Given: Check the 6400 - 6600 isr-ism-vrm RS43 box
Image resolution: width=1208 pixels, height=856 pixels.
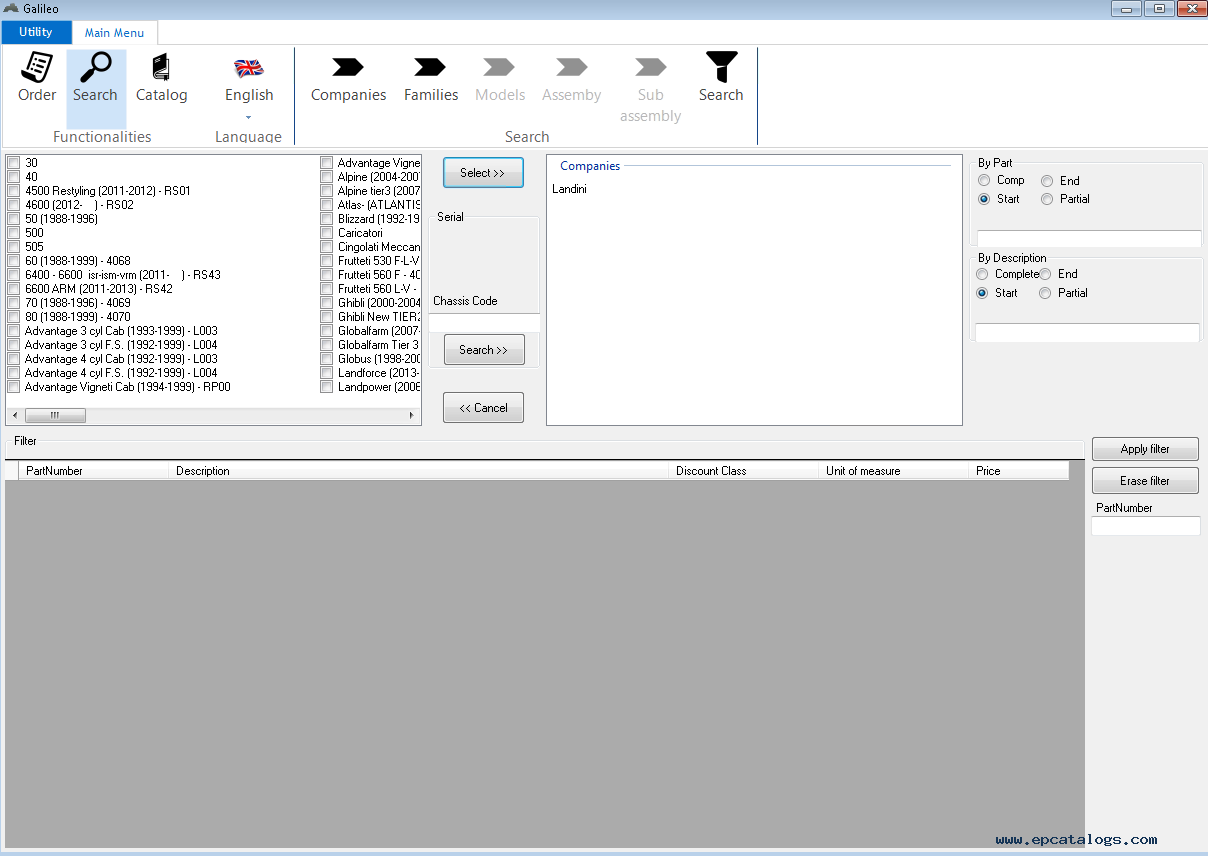Looking at the screenshot, I should pyautogui.click(x=14, y=275).
